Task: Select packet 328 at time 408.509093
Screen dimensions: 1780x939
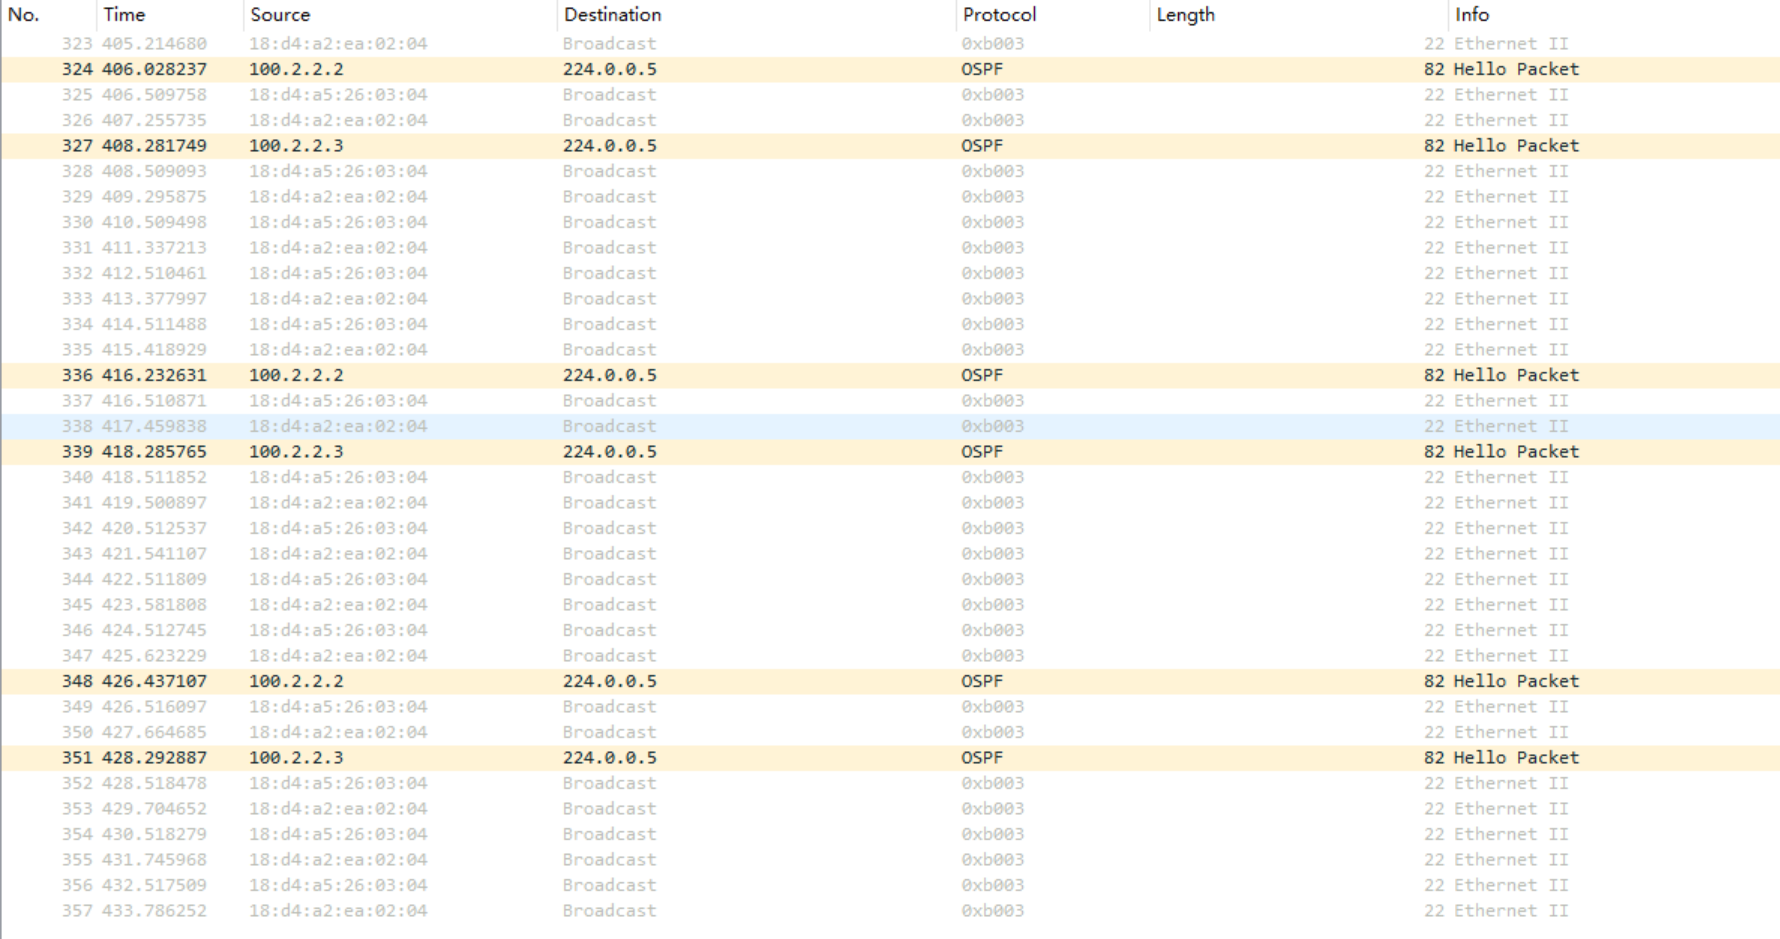Action: [x=890, y=171]
